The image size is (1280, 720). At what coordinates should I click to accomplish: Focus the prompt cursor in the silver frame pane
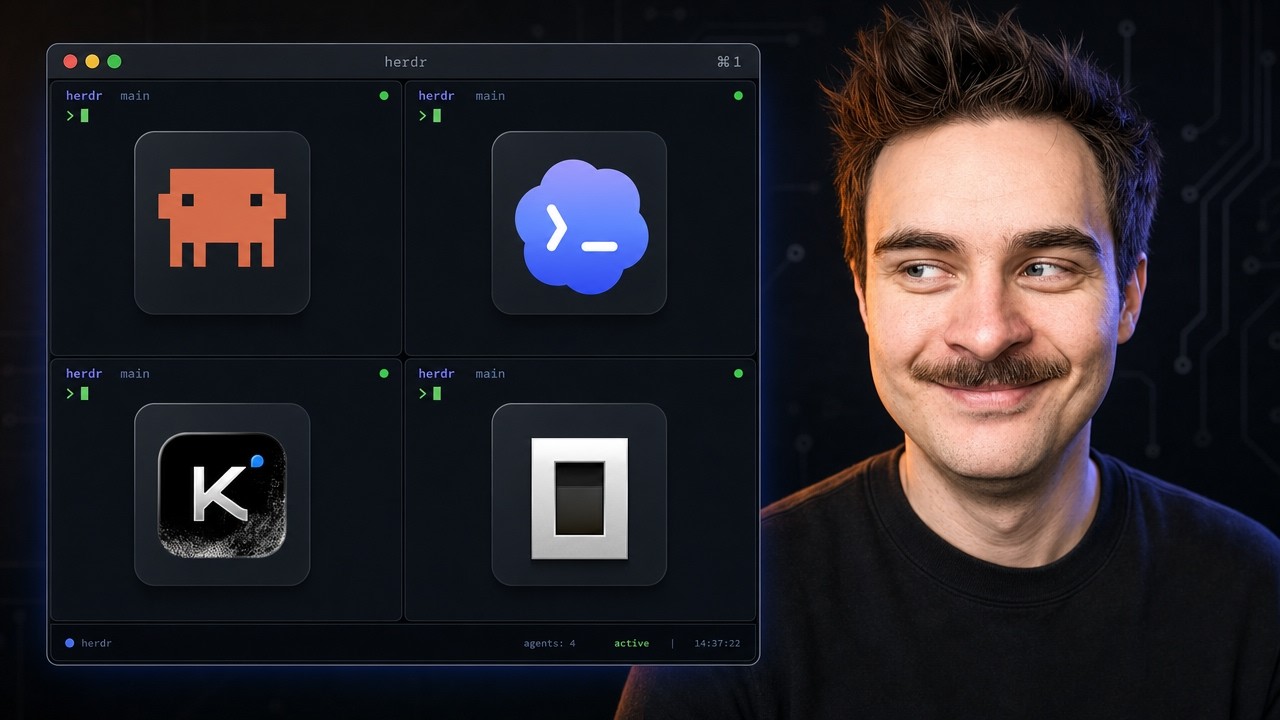[x=437, y=394]
